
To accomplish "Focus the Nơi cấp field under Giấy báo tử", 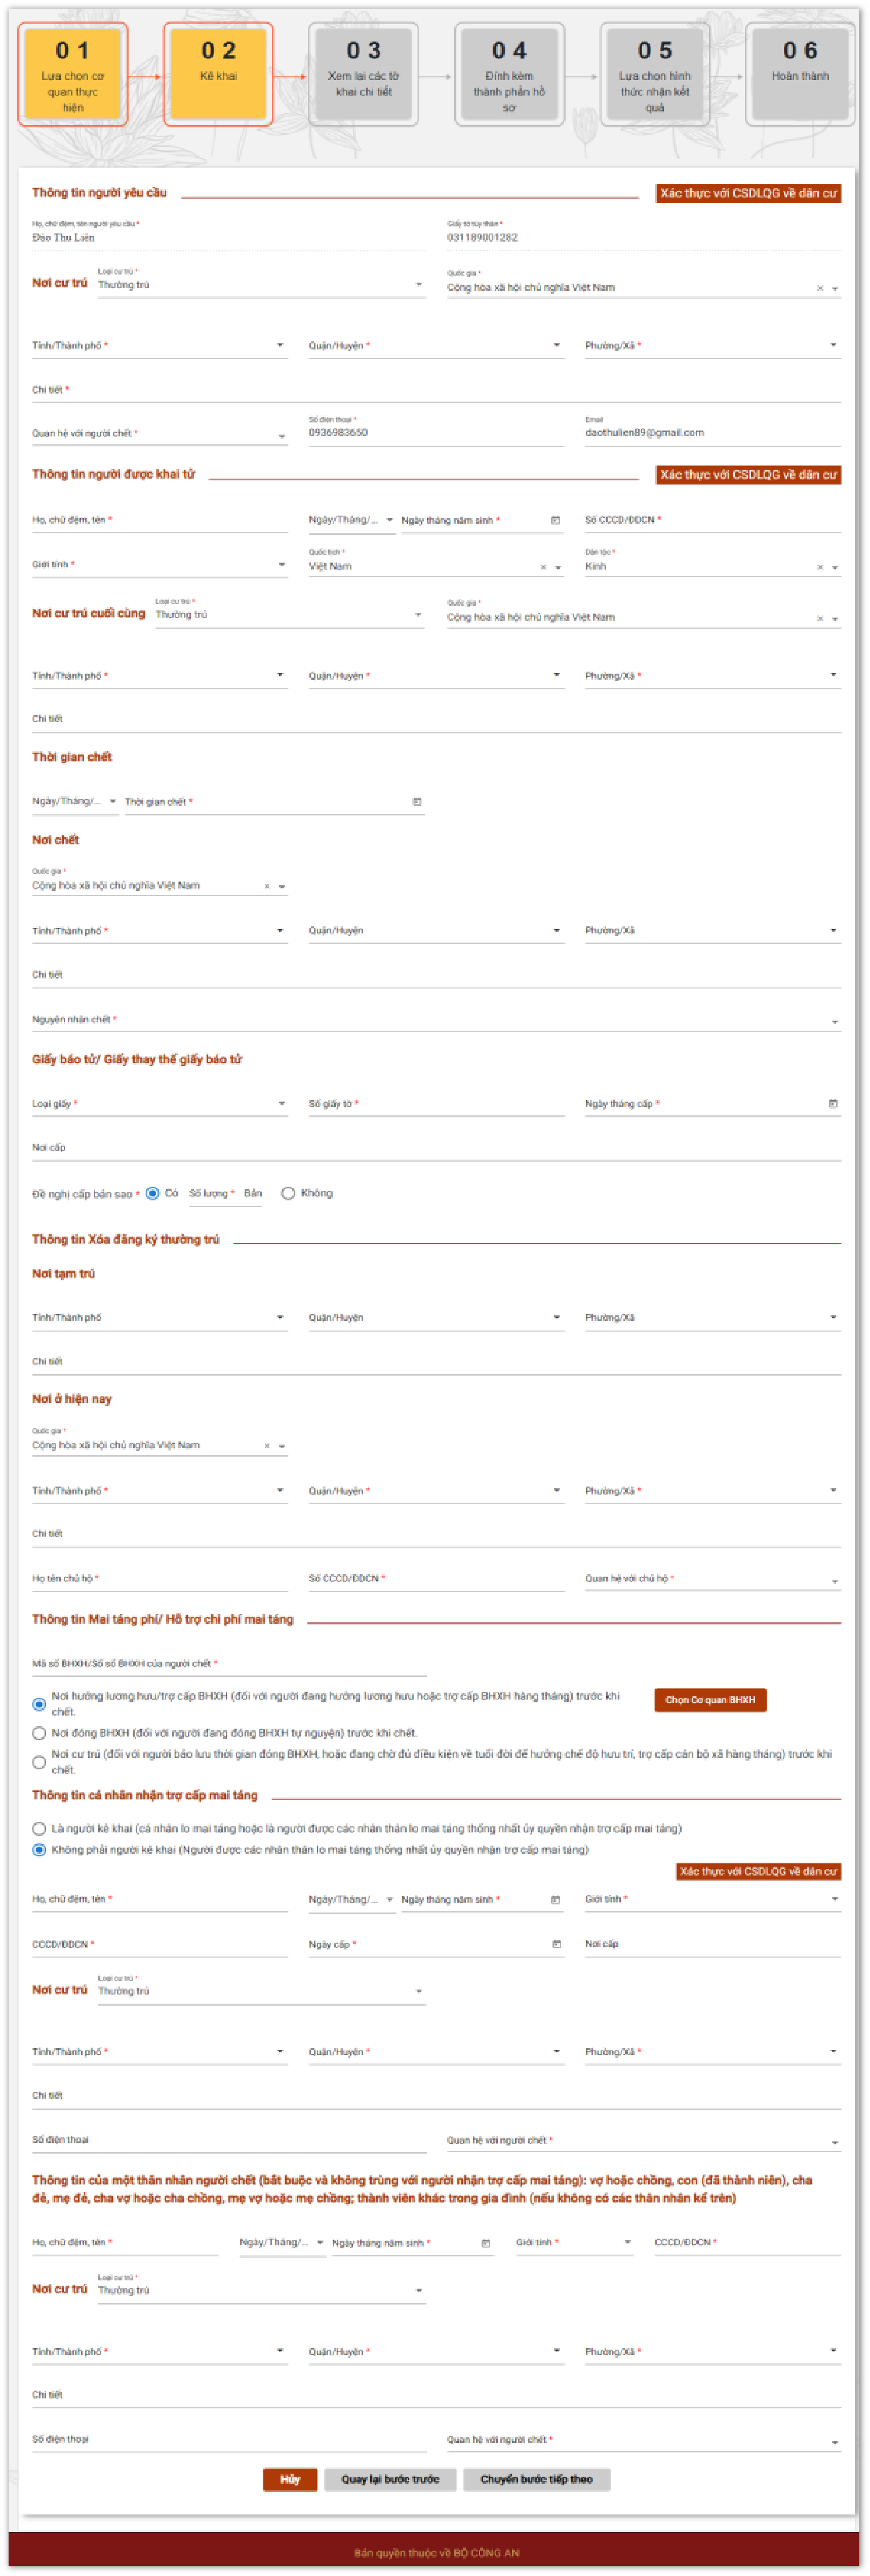I will point(436,1148).
